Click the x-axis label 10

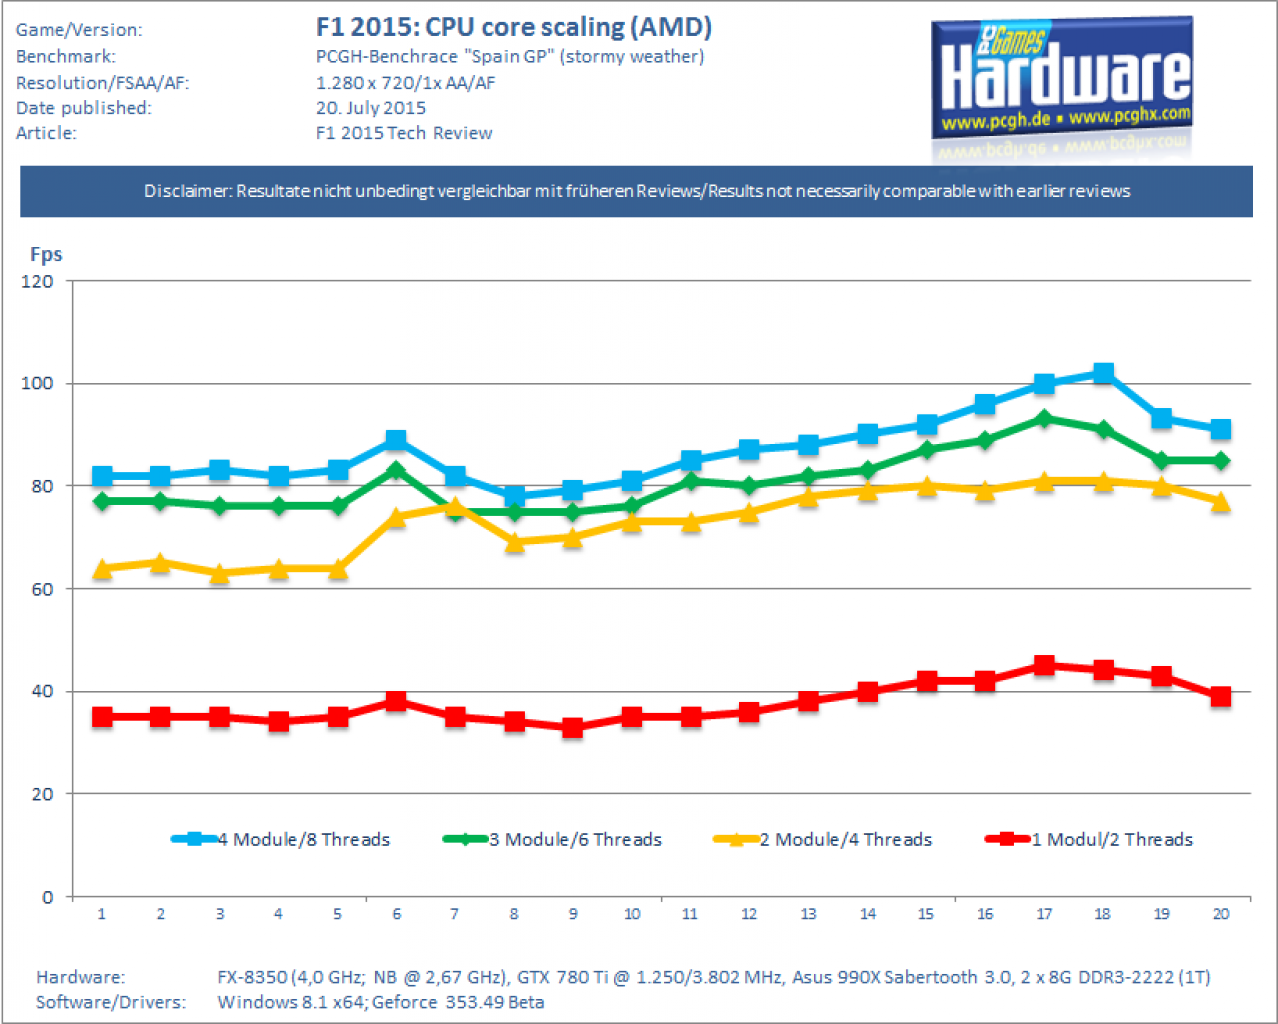tap(632, 914)
